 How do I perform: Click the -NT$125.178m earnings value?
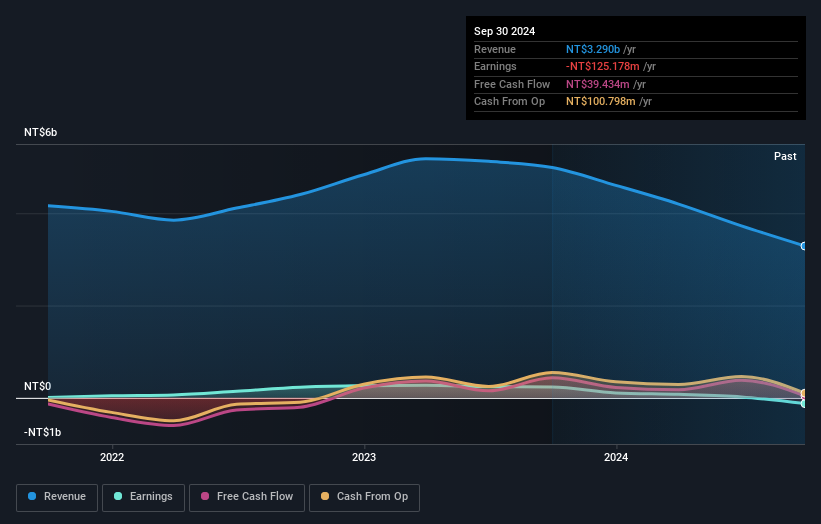[x=603, y=66]
